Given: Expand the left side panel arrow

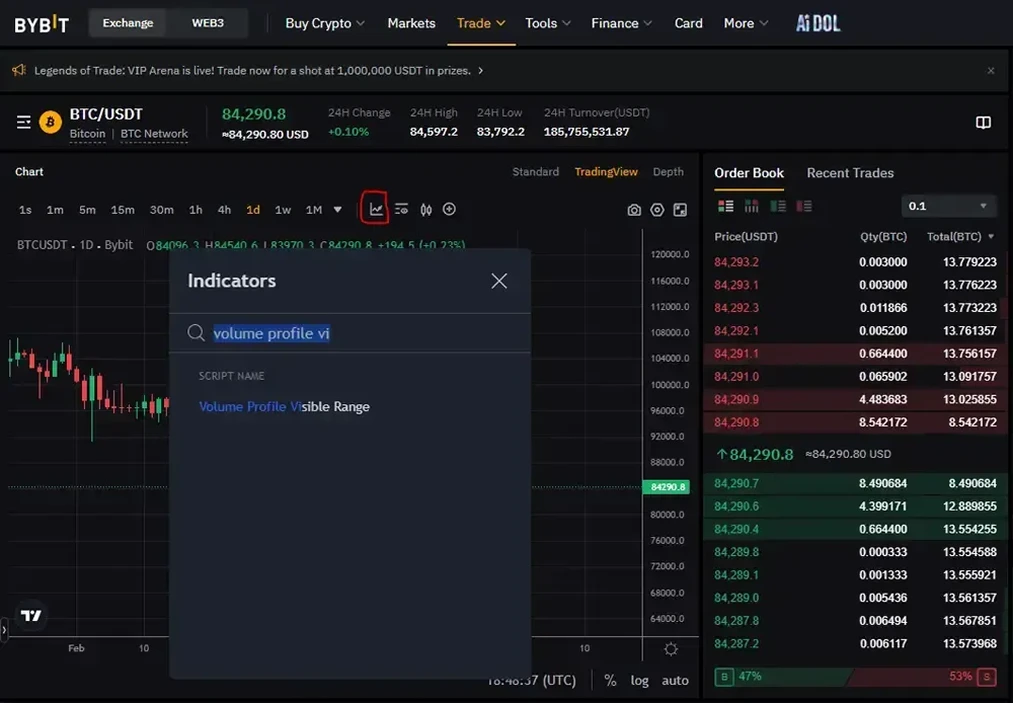Looking at the screenshot, I should coord(4,629).
